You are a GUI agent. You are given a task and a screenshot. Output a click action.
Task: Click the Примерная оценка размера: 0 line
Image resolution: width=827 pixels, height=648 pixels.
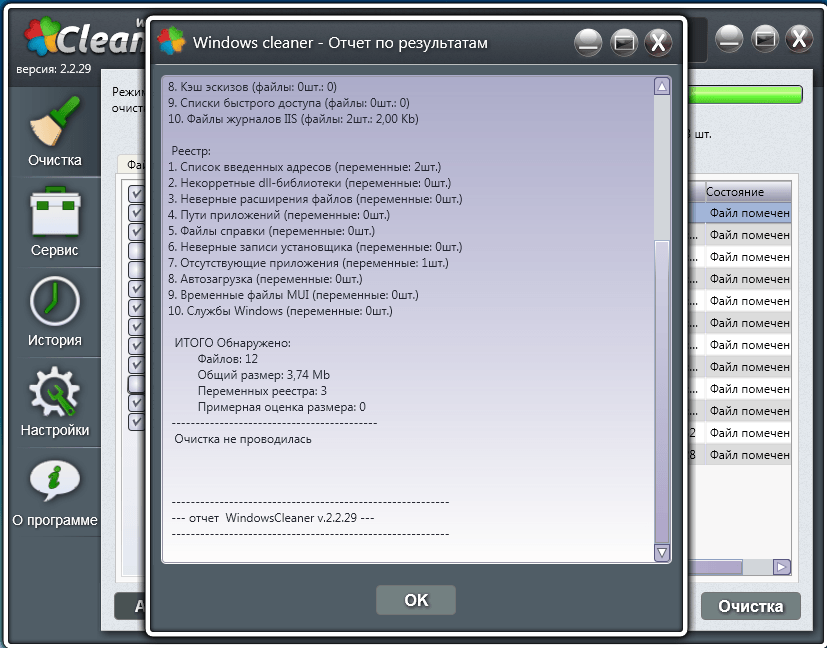pos(282,407)
